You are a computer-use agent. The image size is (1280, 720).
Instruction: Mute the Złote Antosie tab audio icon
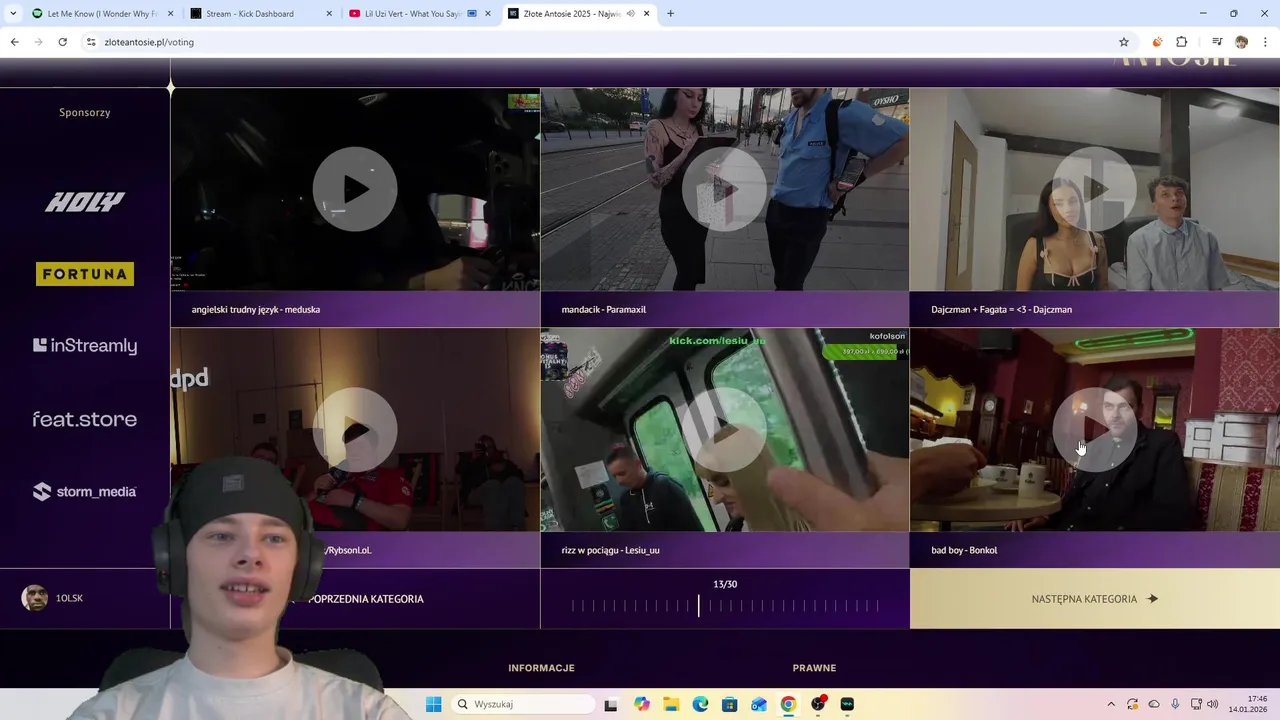(631, 14)
